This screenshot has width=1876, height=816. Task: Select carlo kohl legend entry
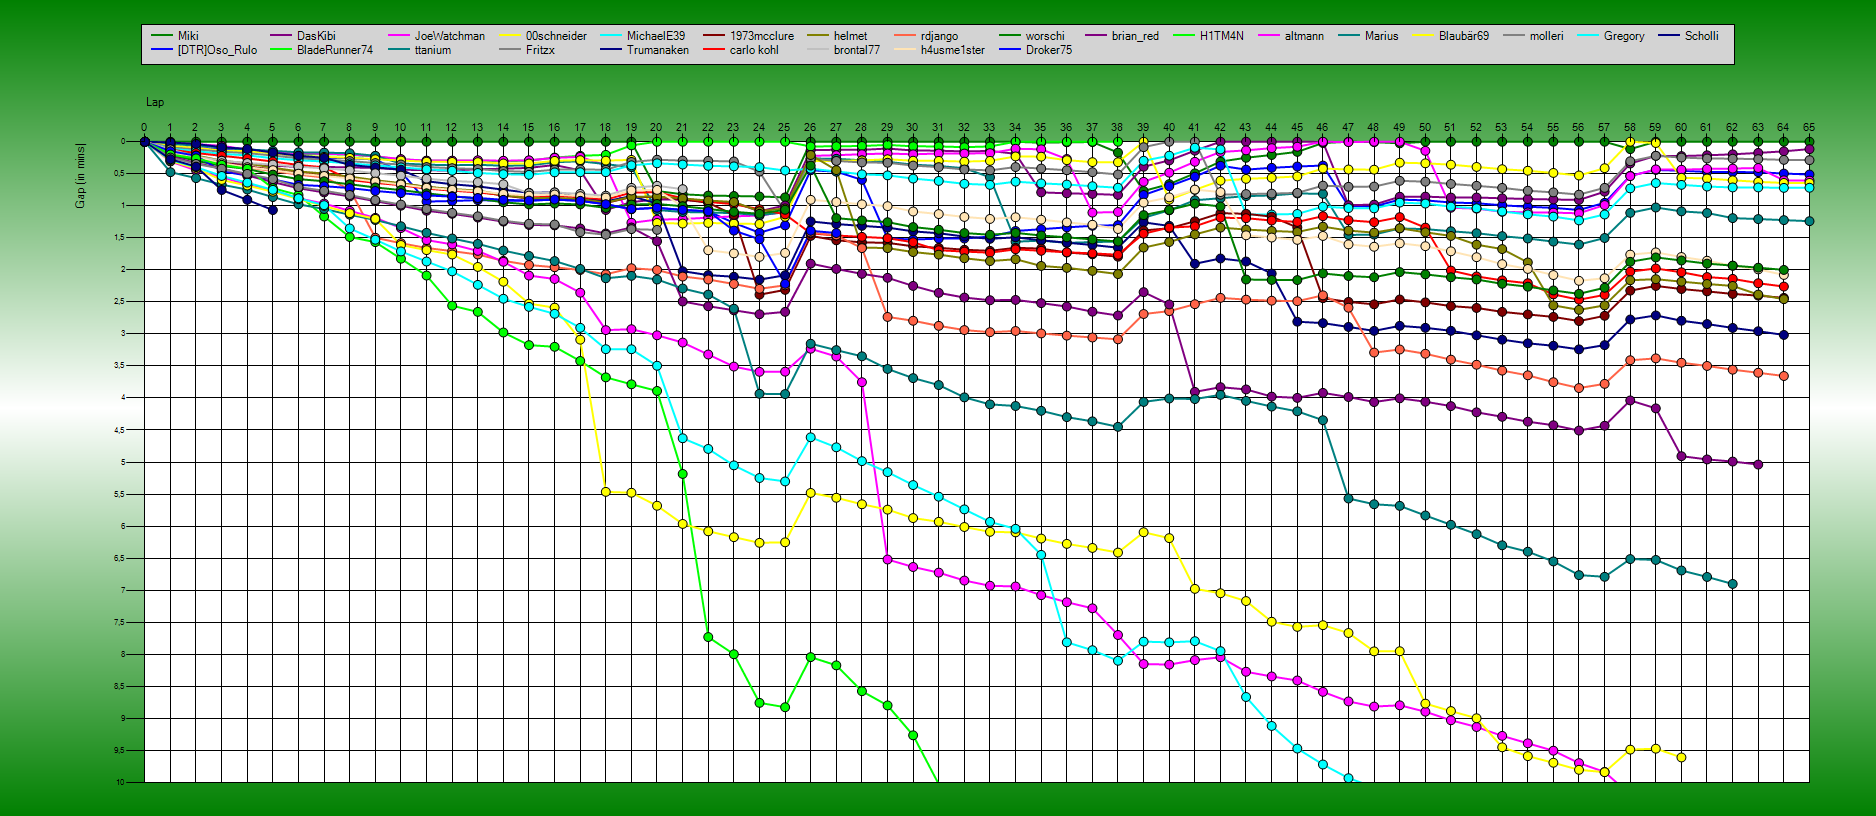coord(754,50)
